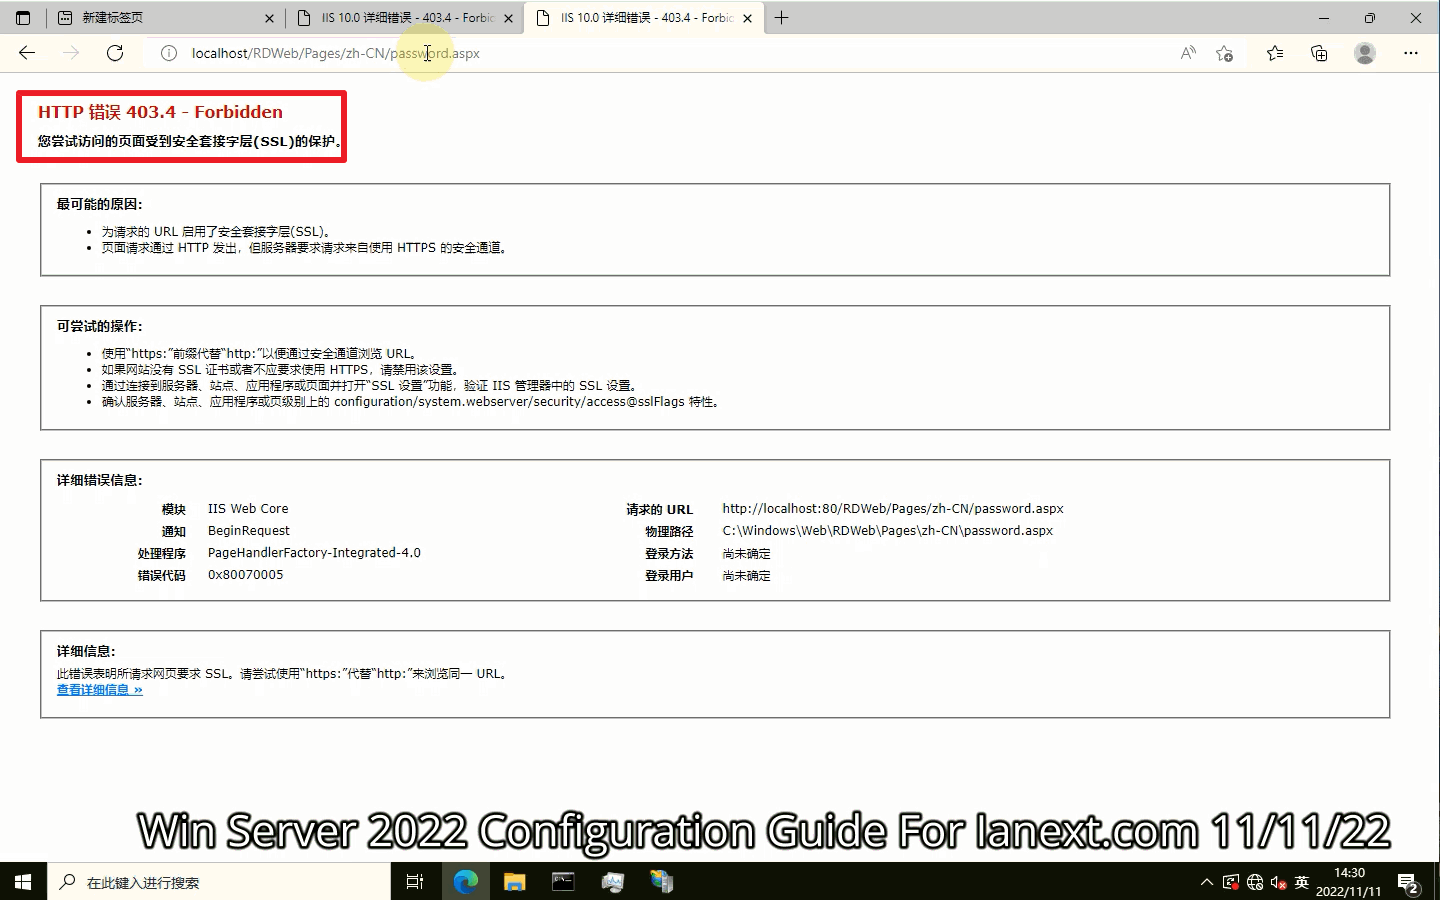Open the 查看详细信息 link
The width and height of the screenshot is (1440, 900).
tap(99, 690)
